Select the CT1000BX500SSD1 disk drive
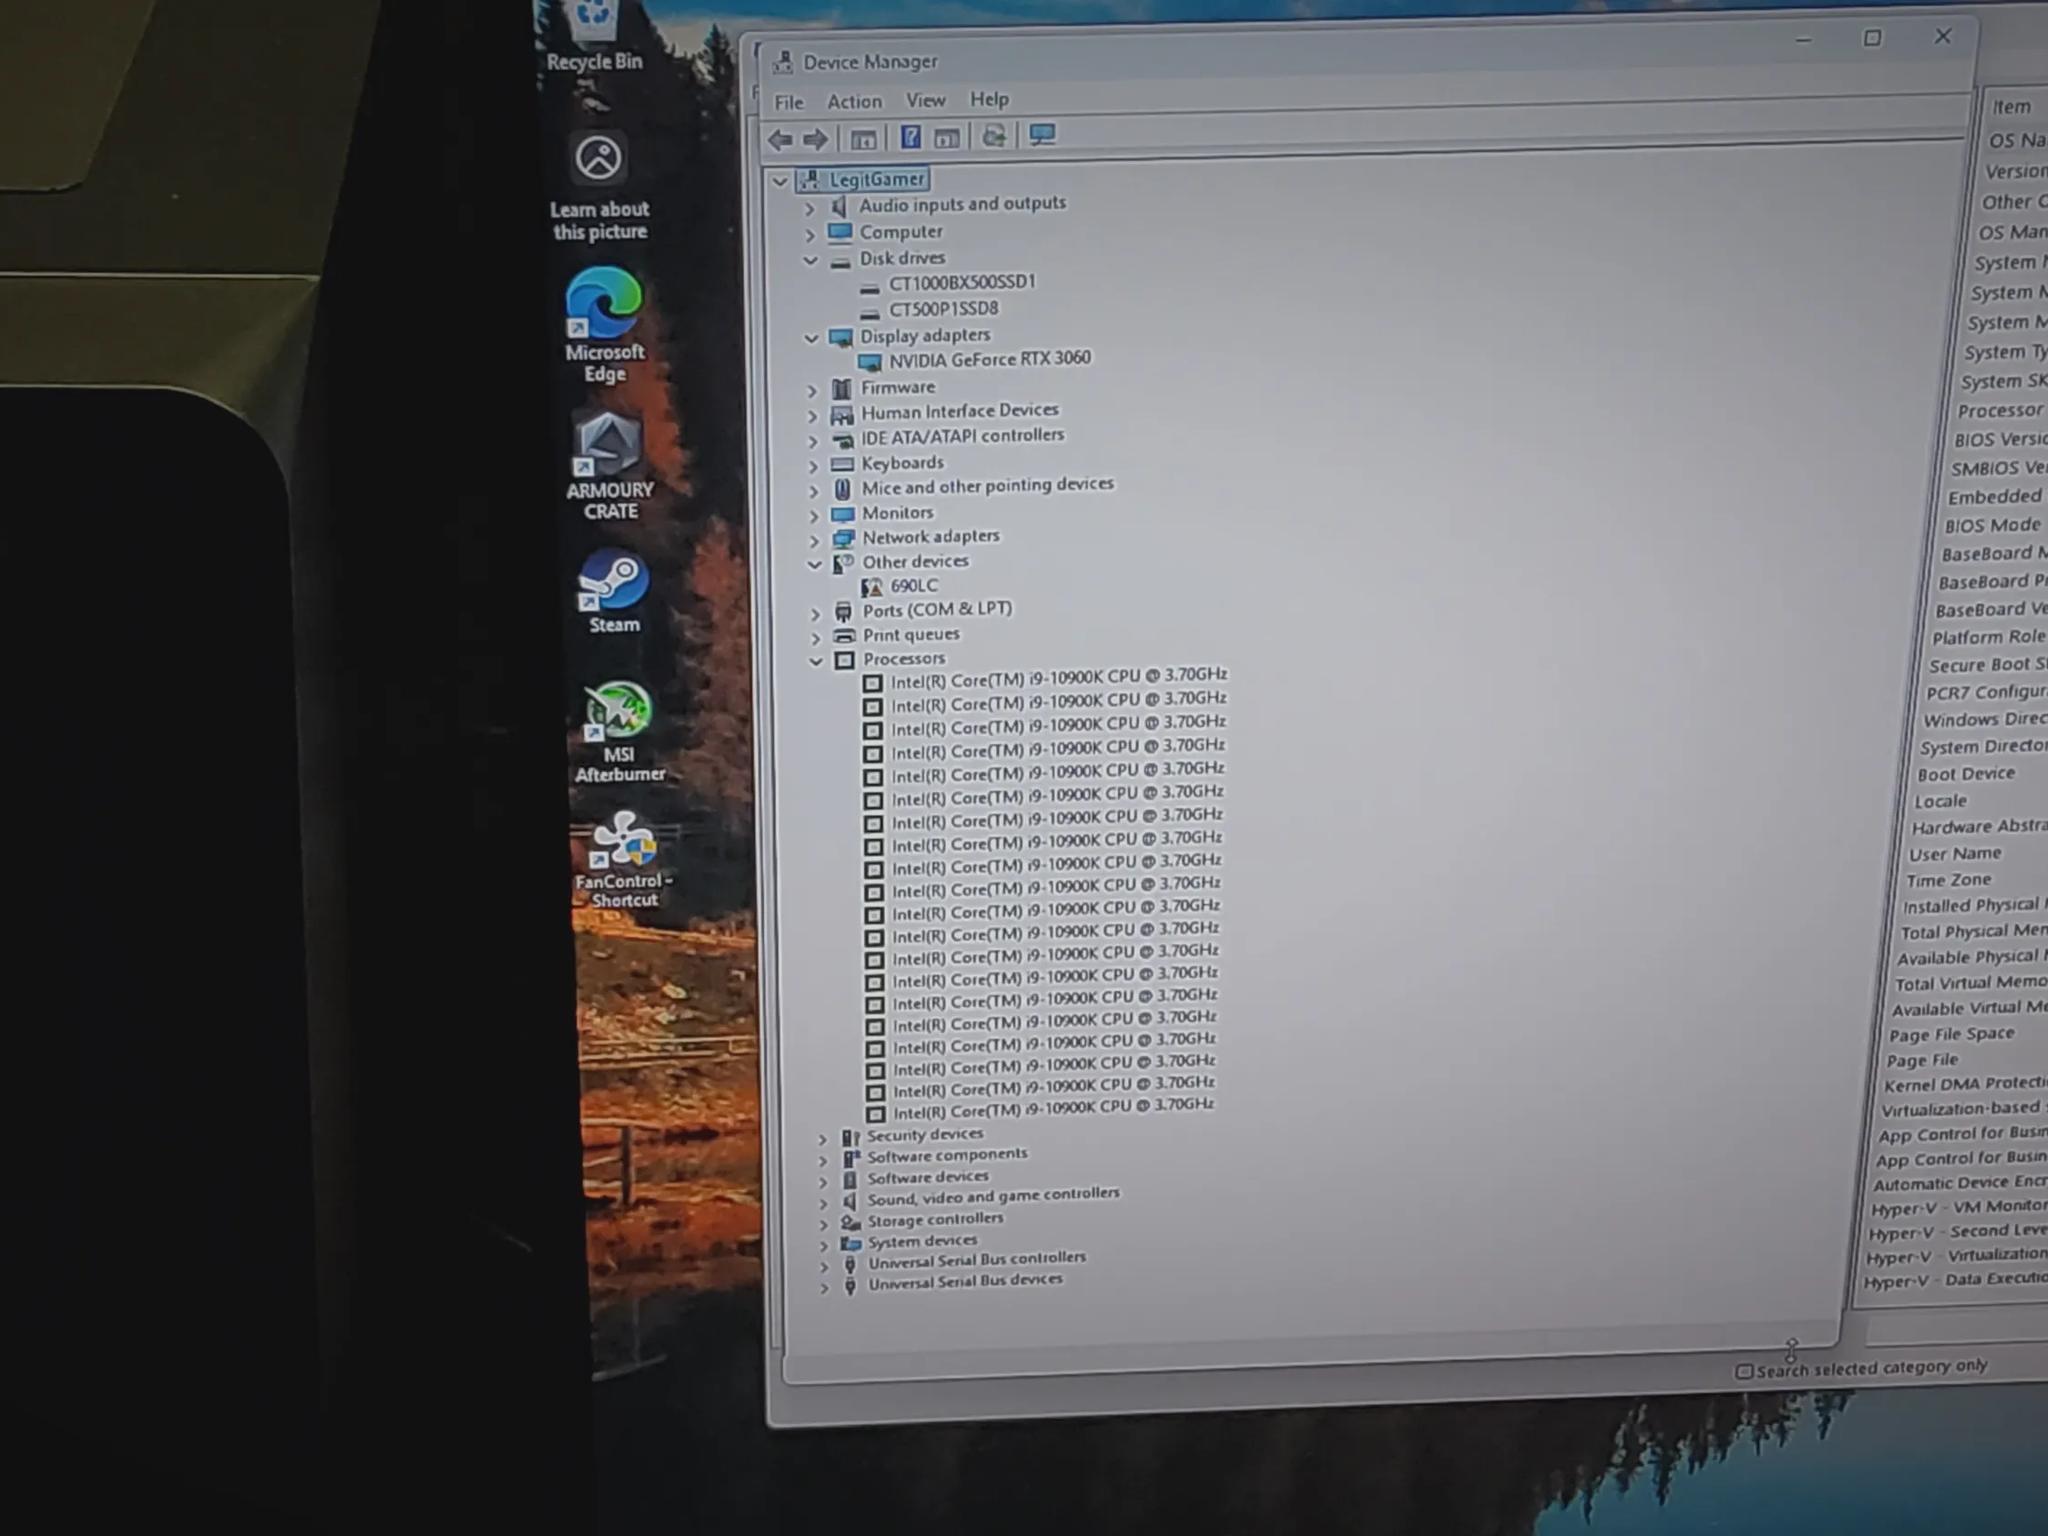Viewport: 2048px width, 1536px height. pos(962,282)
